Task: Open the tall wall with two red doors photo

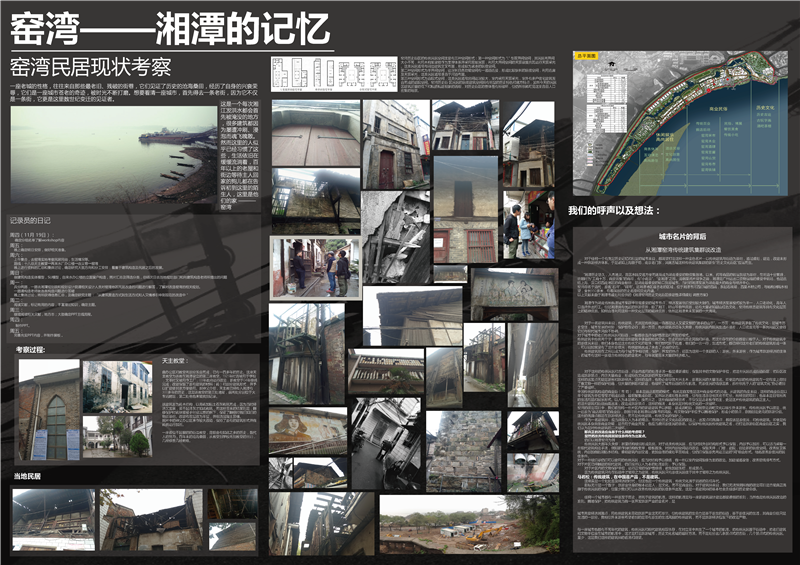Action: (x=465, y=209)
